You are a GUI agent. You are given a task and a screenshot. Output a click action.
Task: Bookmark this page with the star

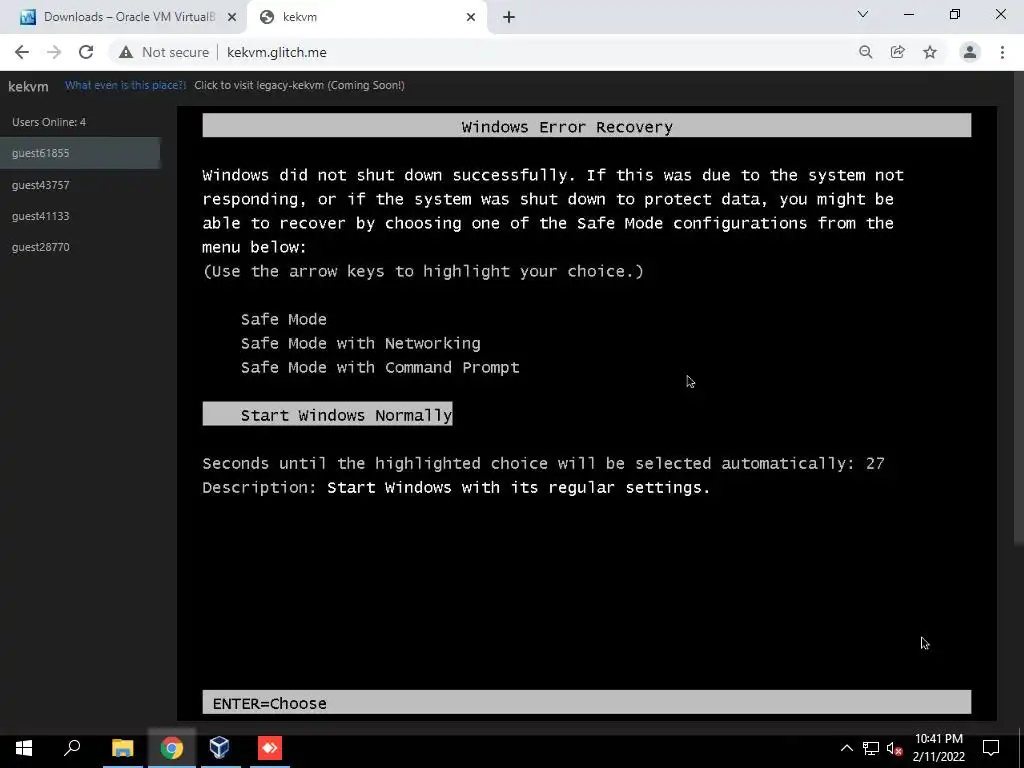coord(930,52)
